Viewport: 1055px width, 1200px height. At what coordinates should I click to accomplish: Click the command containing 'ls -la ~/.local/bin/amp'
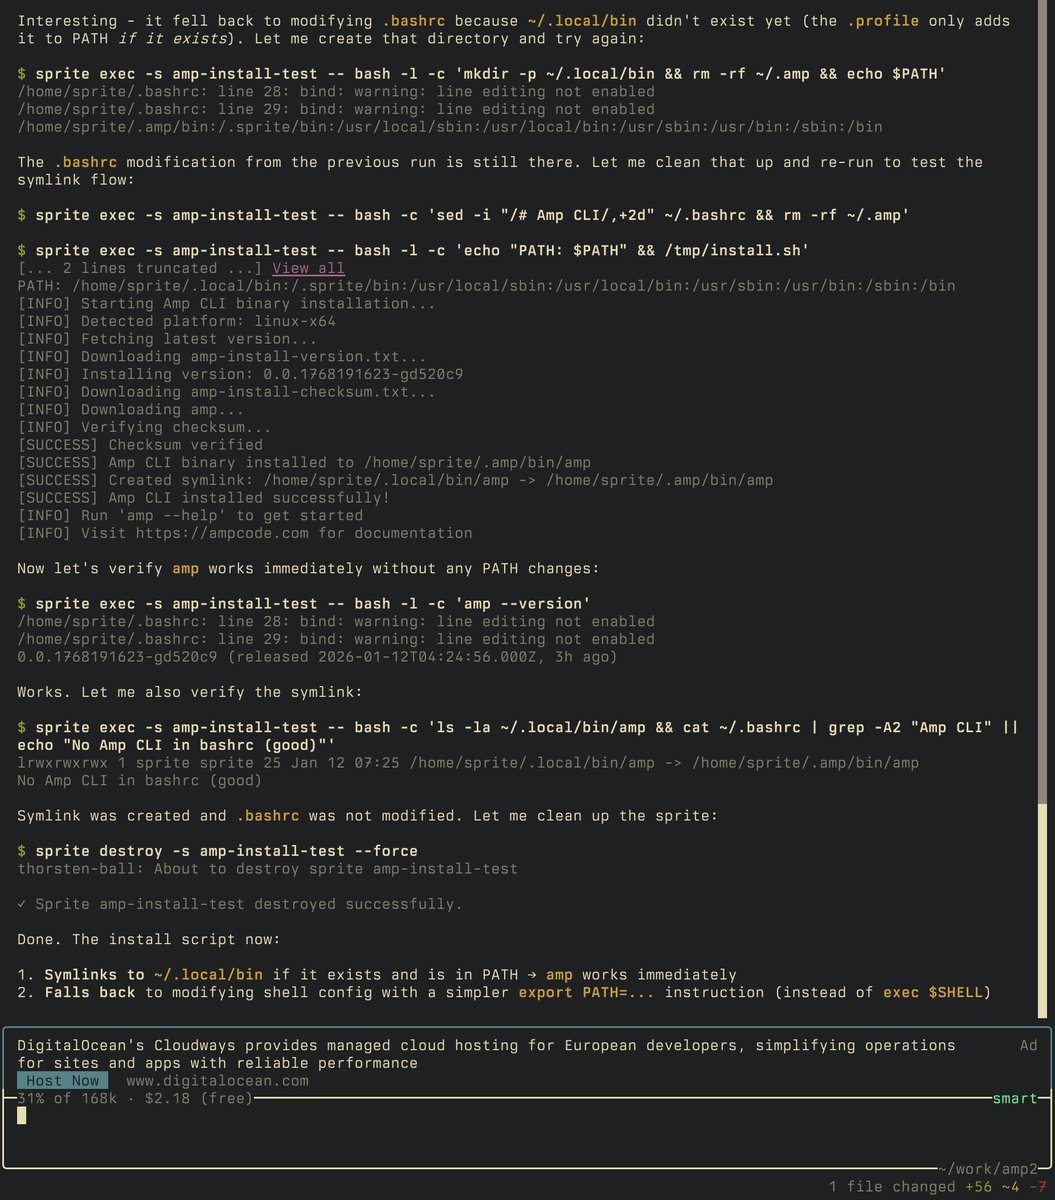pos(518,736)
